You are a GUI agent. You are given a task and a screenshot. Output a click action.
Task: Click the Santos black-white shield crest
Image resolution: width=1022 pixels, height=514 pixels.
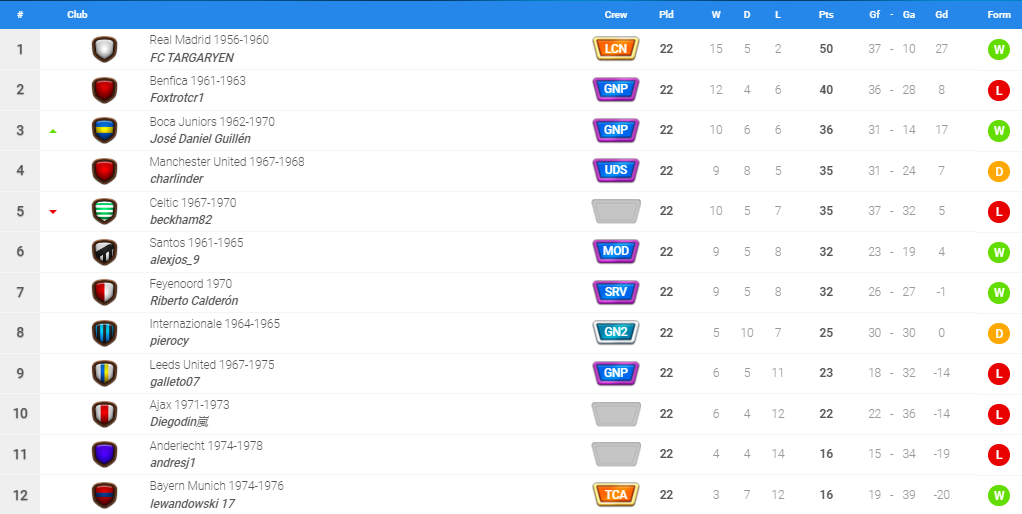104,252
